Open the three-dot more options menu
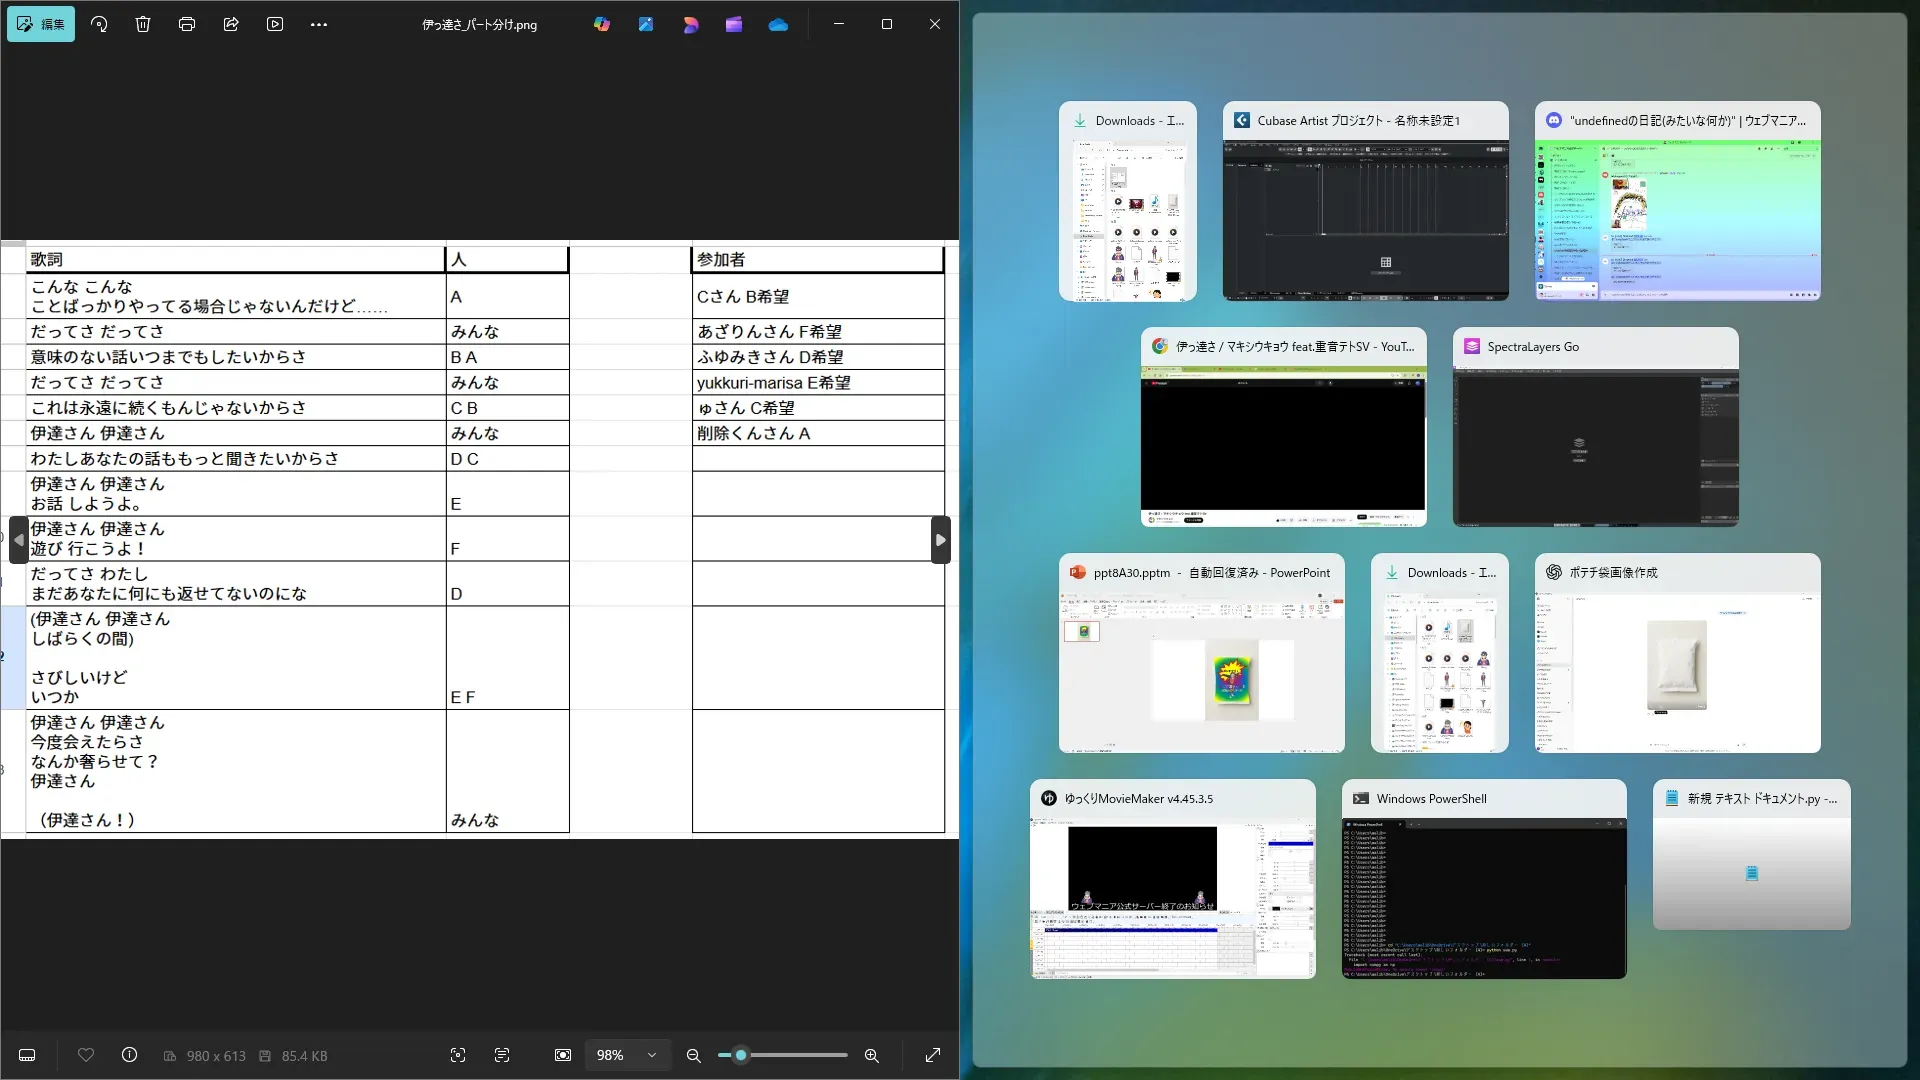 click(x=319, y=24)
